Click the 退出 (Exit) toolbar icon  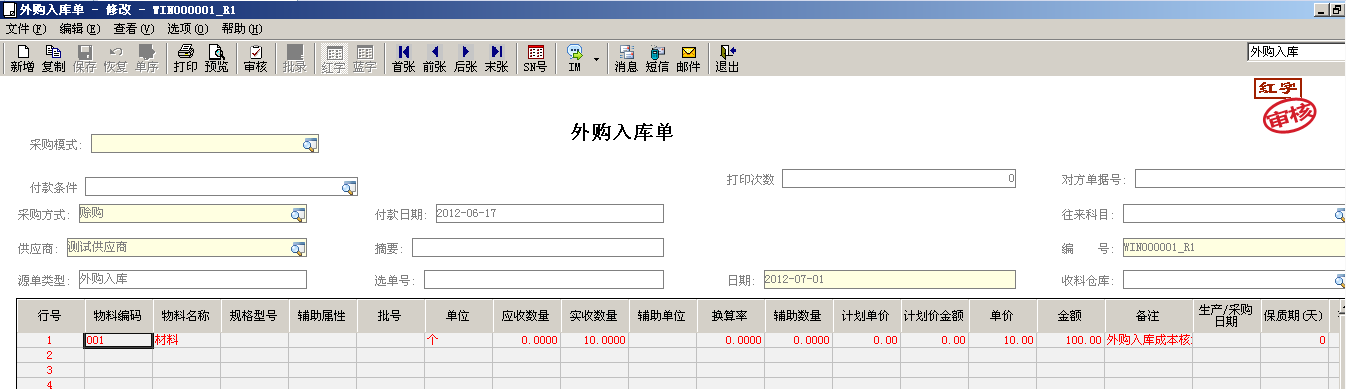727,59
